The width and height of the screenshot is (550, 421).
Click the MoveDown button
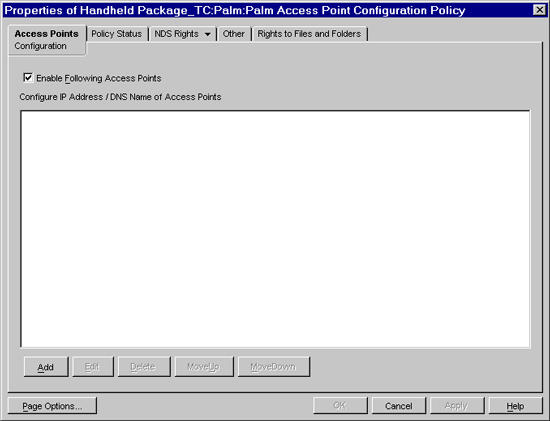click(274, 367)
